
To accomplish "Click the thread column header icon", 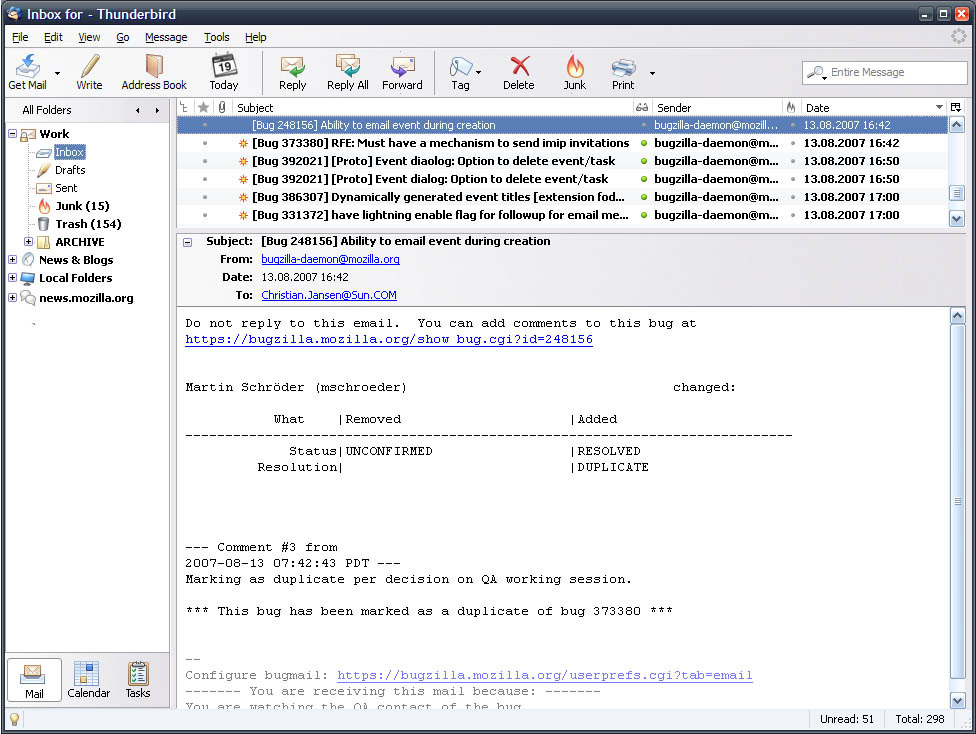I will [184, 108].
